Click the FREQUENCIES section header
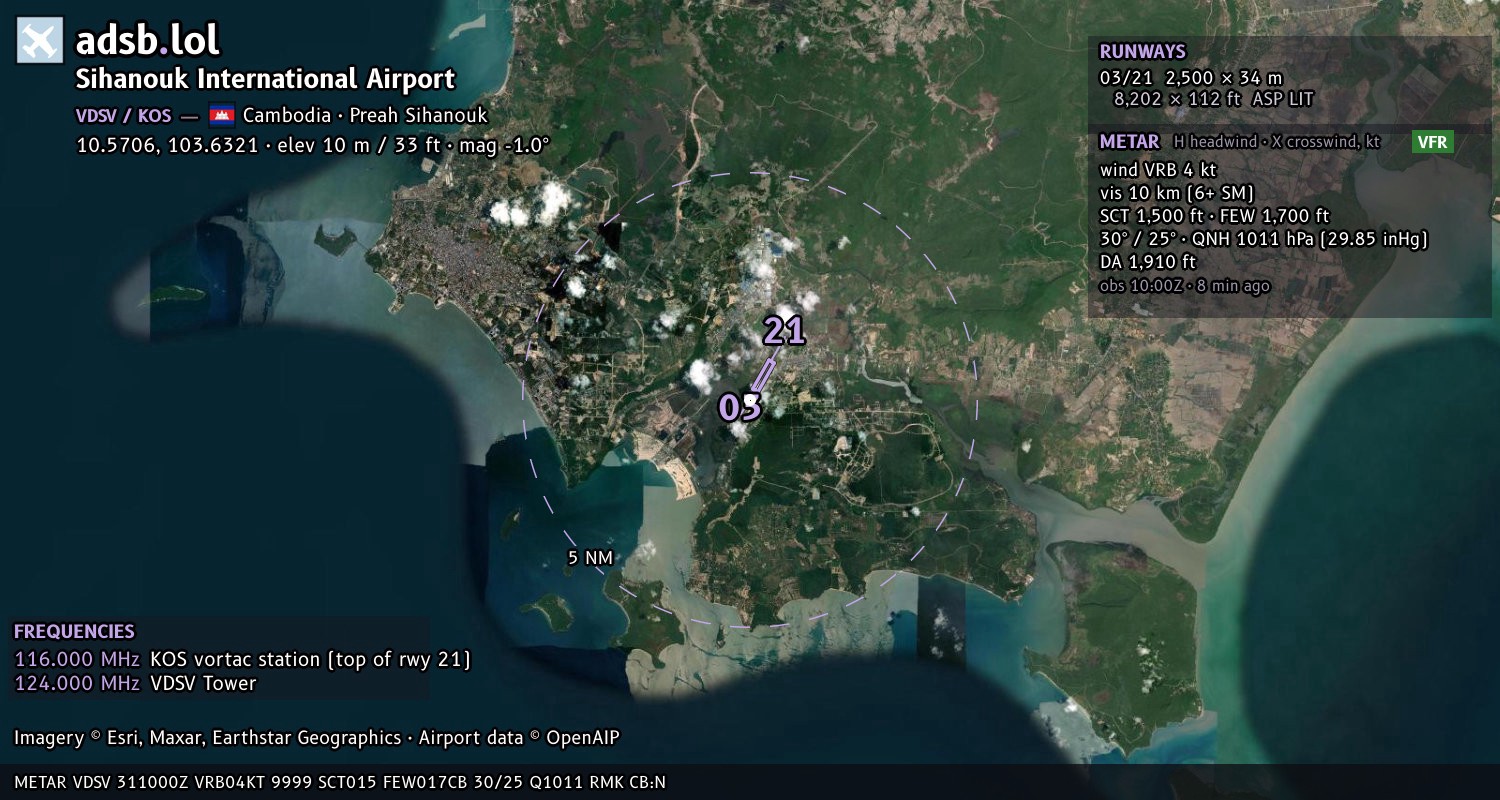The image size is (1500, 800). pyautogui.click(x=74, y=632)
